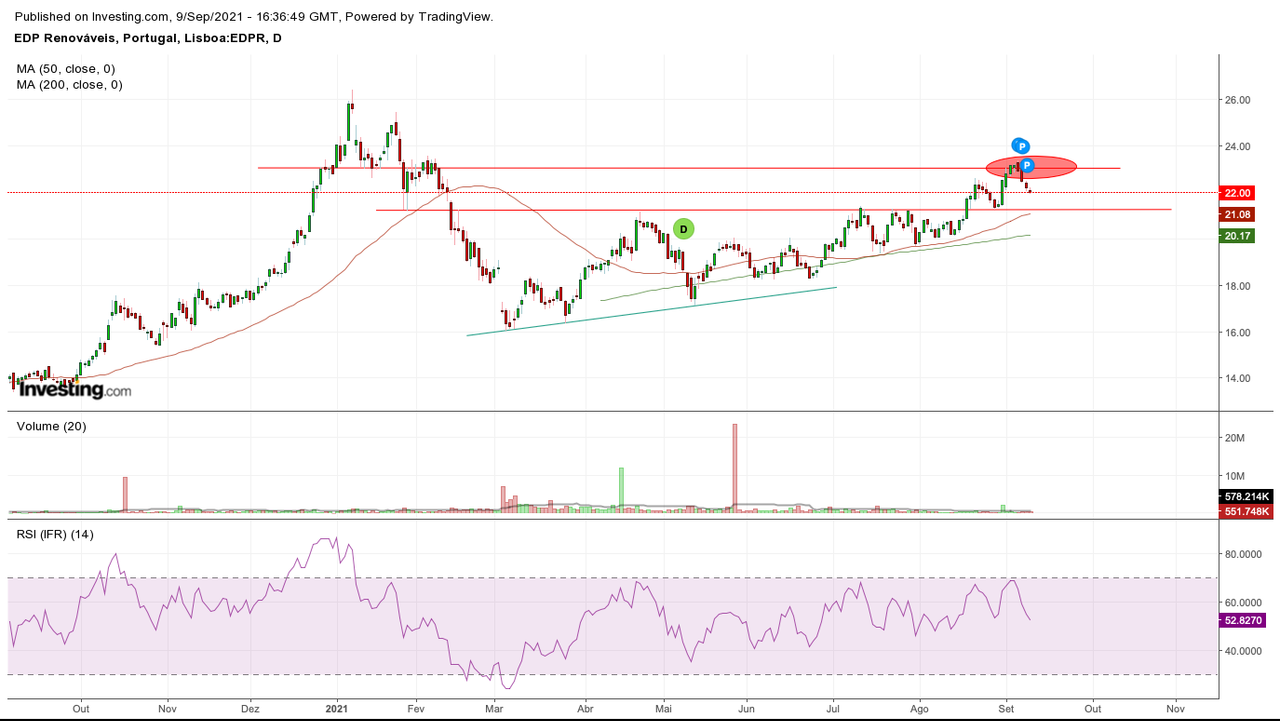The height and width of the screenshot is (721, 1280).
Task: Click the green D dividend marker
Action: 683,229
